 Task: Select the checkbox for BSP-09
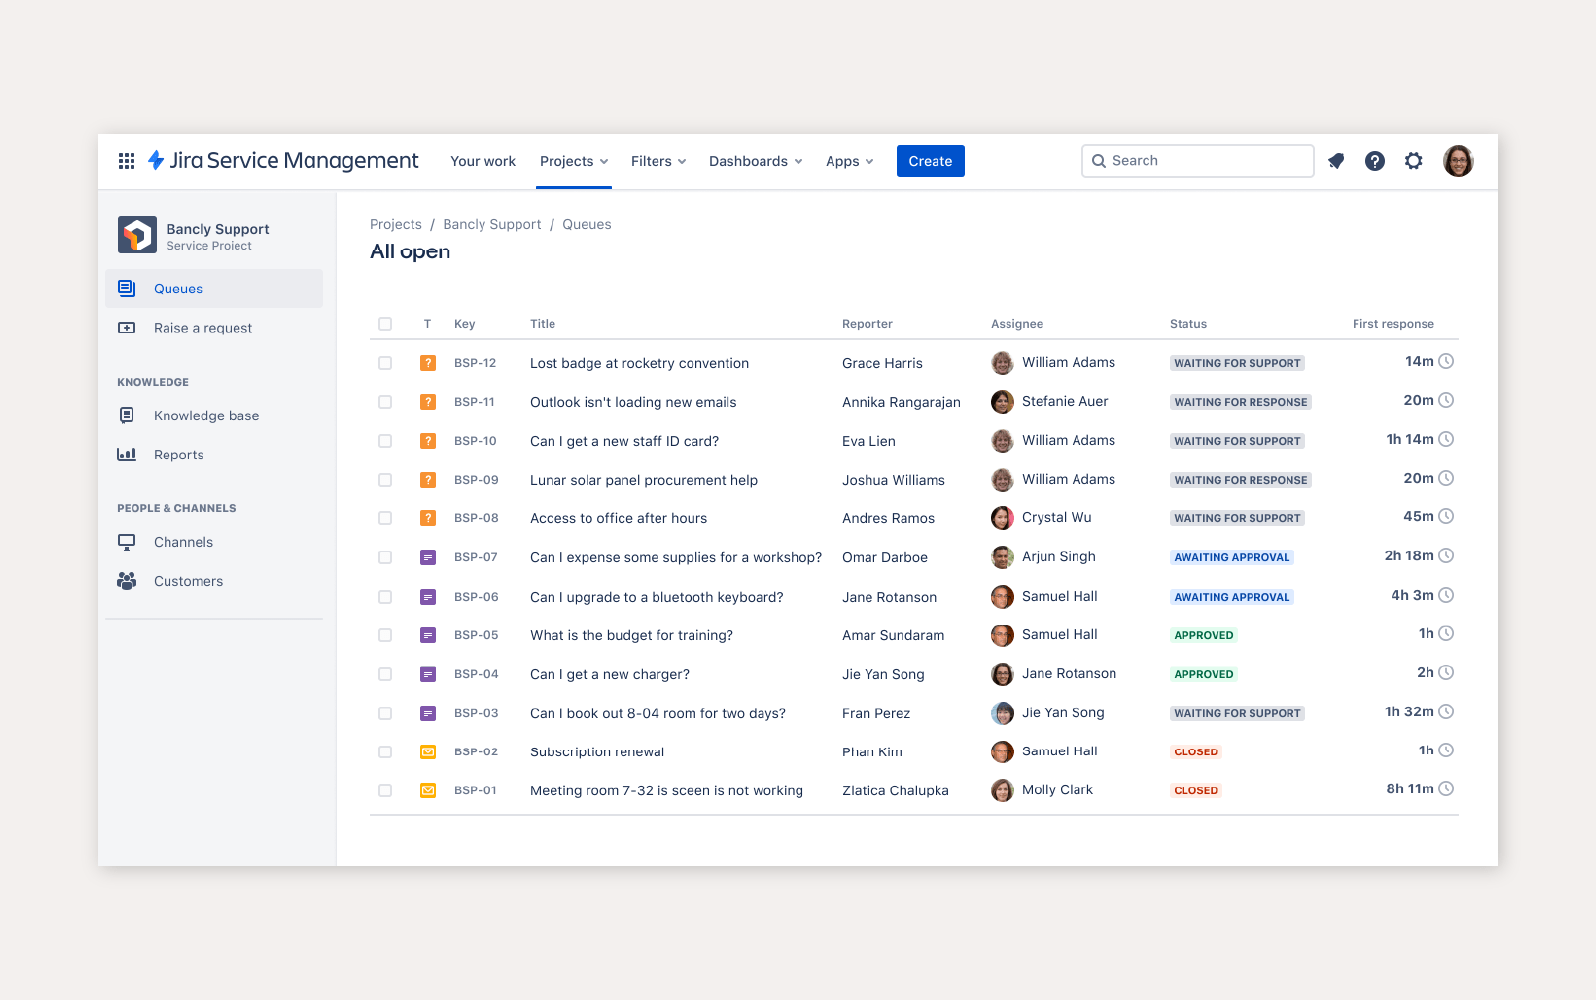coord(385,480)
